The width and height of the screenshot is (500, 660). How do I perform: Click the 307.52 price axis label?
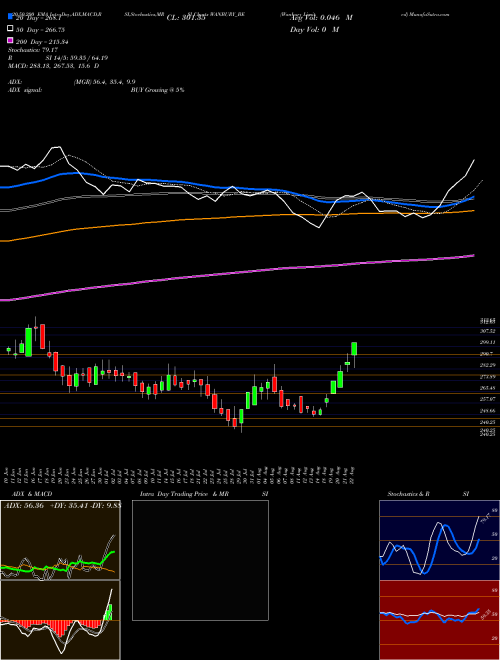tap(487, 331)
